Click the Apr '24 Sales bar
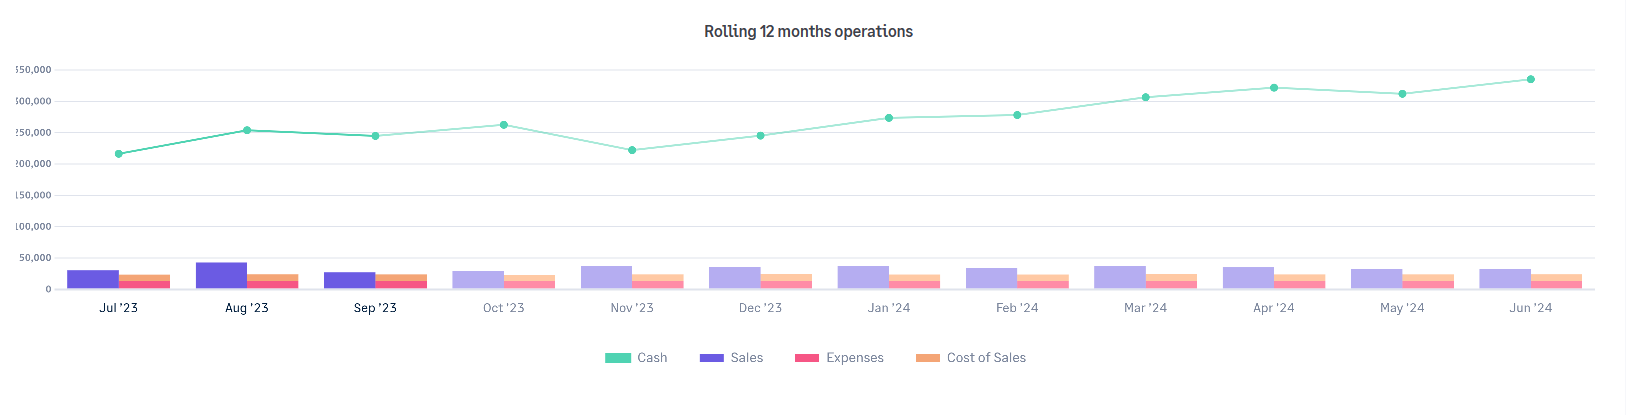This screenshot has height=415, width=1626. click(1248, 278)
